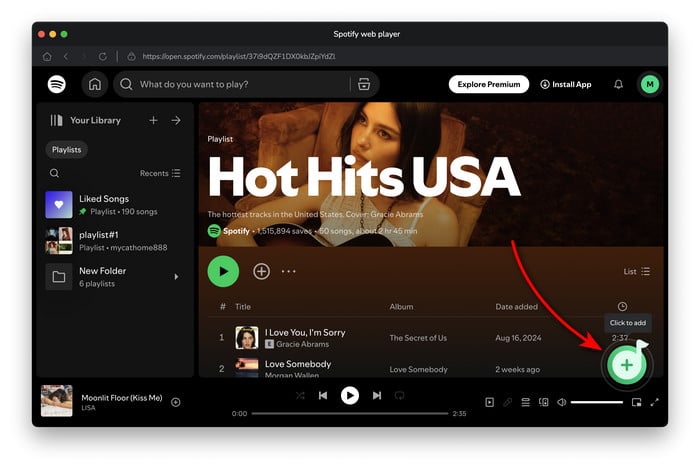This screenshot has height=469, width=700.
Task: Sort by Album column header
Action: point(401,307)
